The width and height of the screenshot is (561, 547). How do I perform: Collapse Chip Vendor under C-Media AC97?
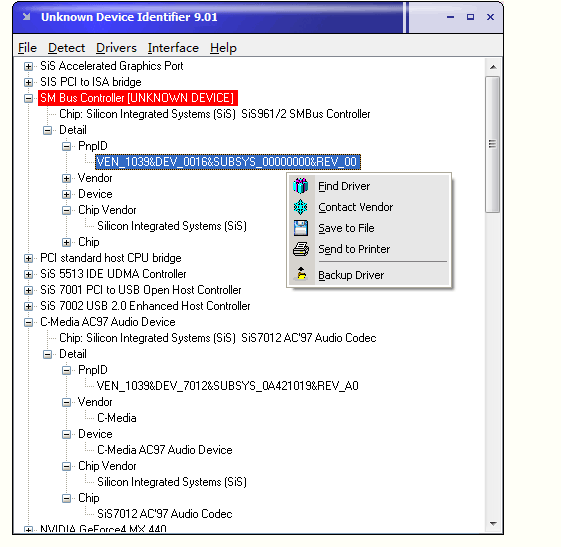tap(66, 466)
